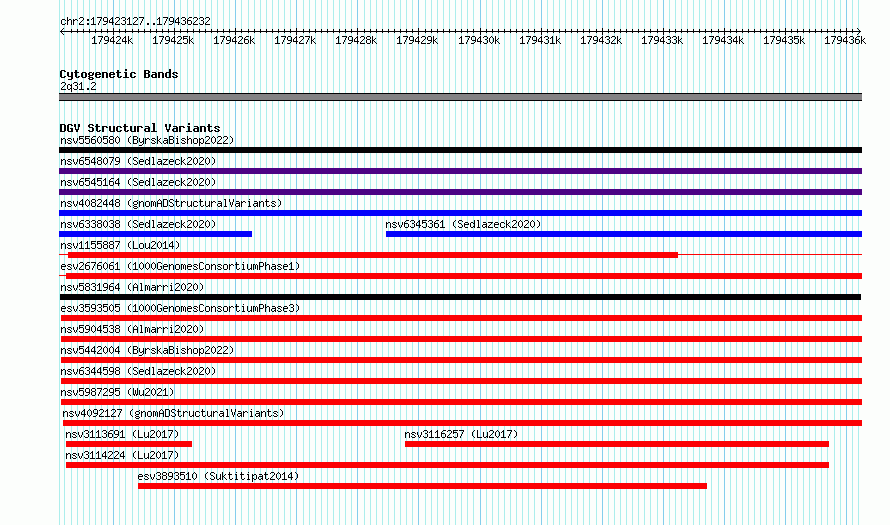
Task: Open variant nsv5442004 (ByrskaBishop2022) label
Action: (147, 350)
